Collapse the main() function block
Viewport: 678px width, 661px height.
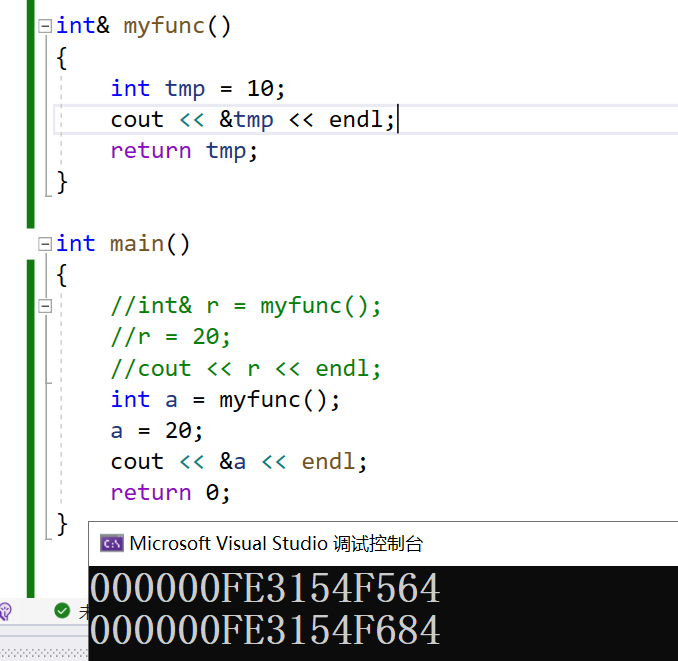[x=45, y=244]
